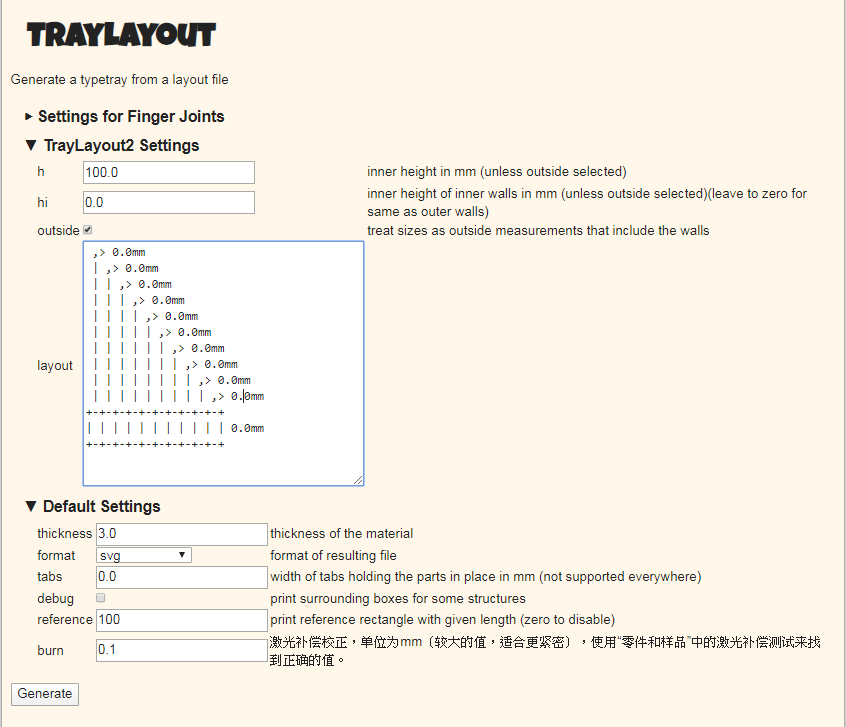Click the reference length input field
The width and height of the screenshot is (846, 727).
click(x=181, y=620)
